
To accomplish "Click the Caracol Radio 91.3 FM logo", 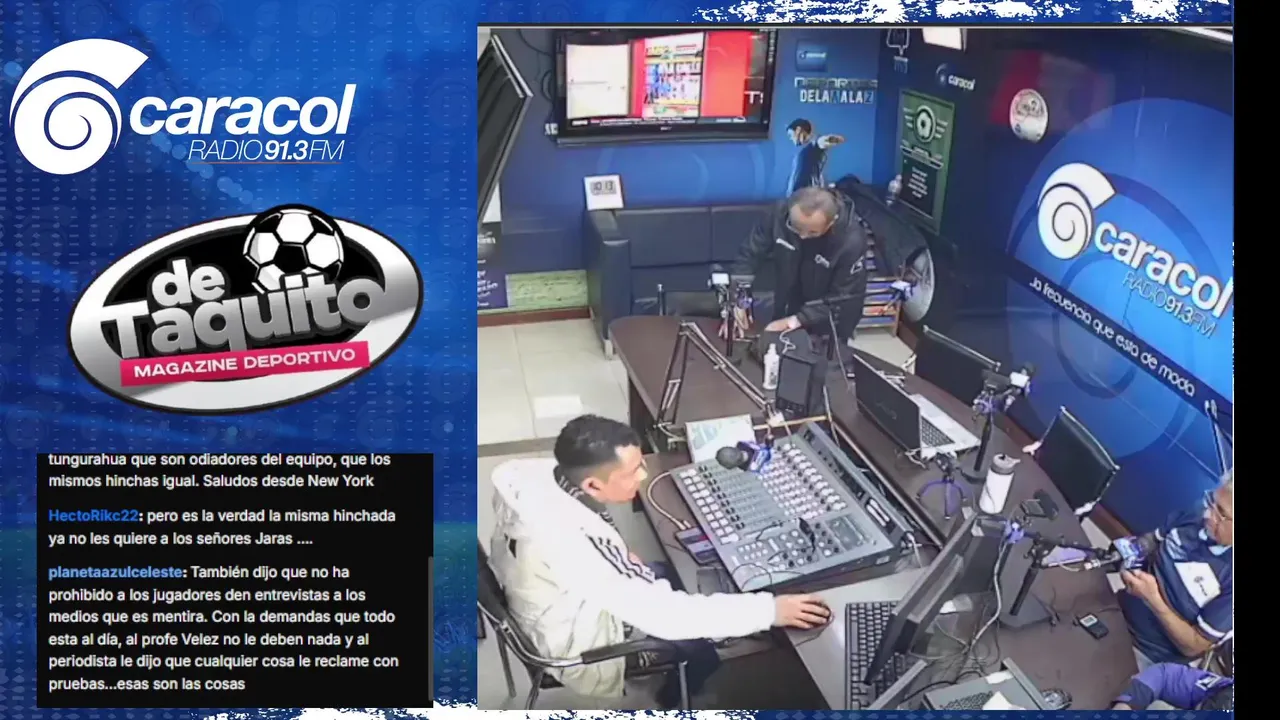I will [x=183, y=108].
